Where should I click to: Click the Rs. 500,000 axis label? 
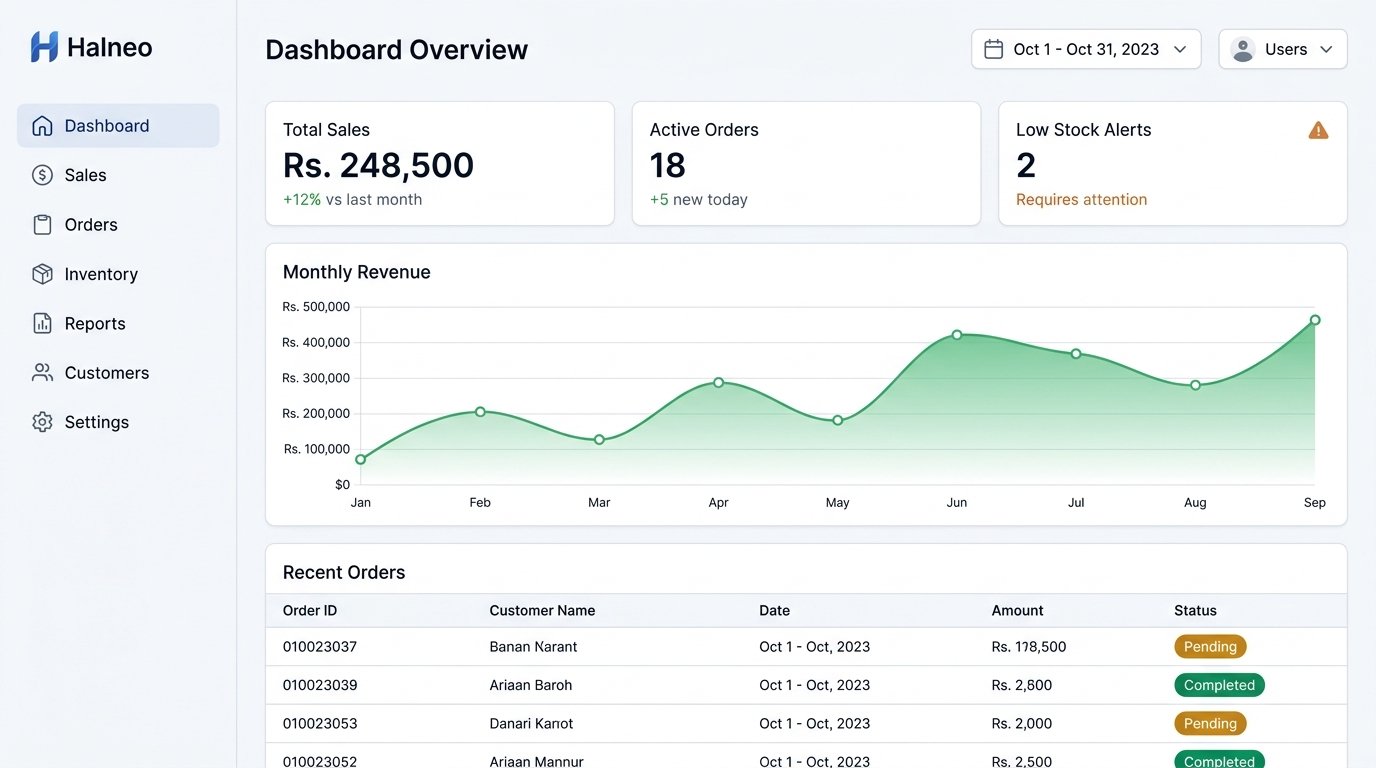pos(316,307)
